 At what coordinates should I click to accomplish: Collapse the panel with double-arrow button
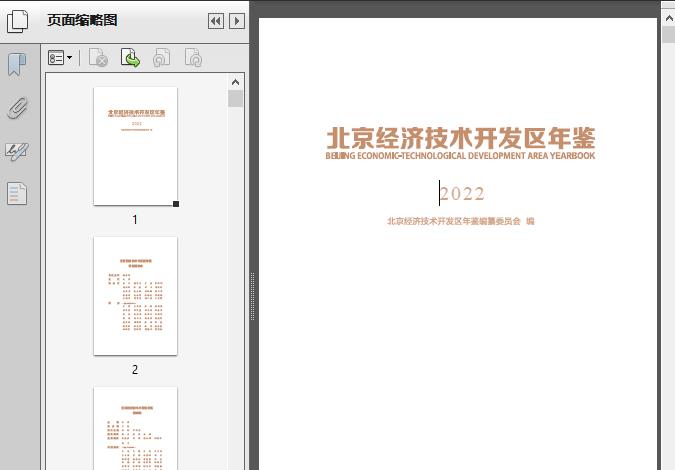coord(216,21)
